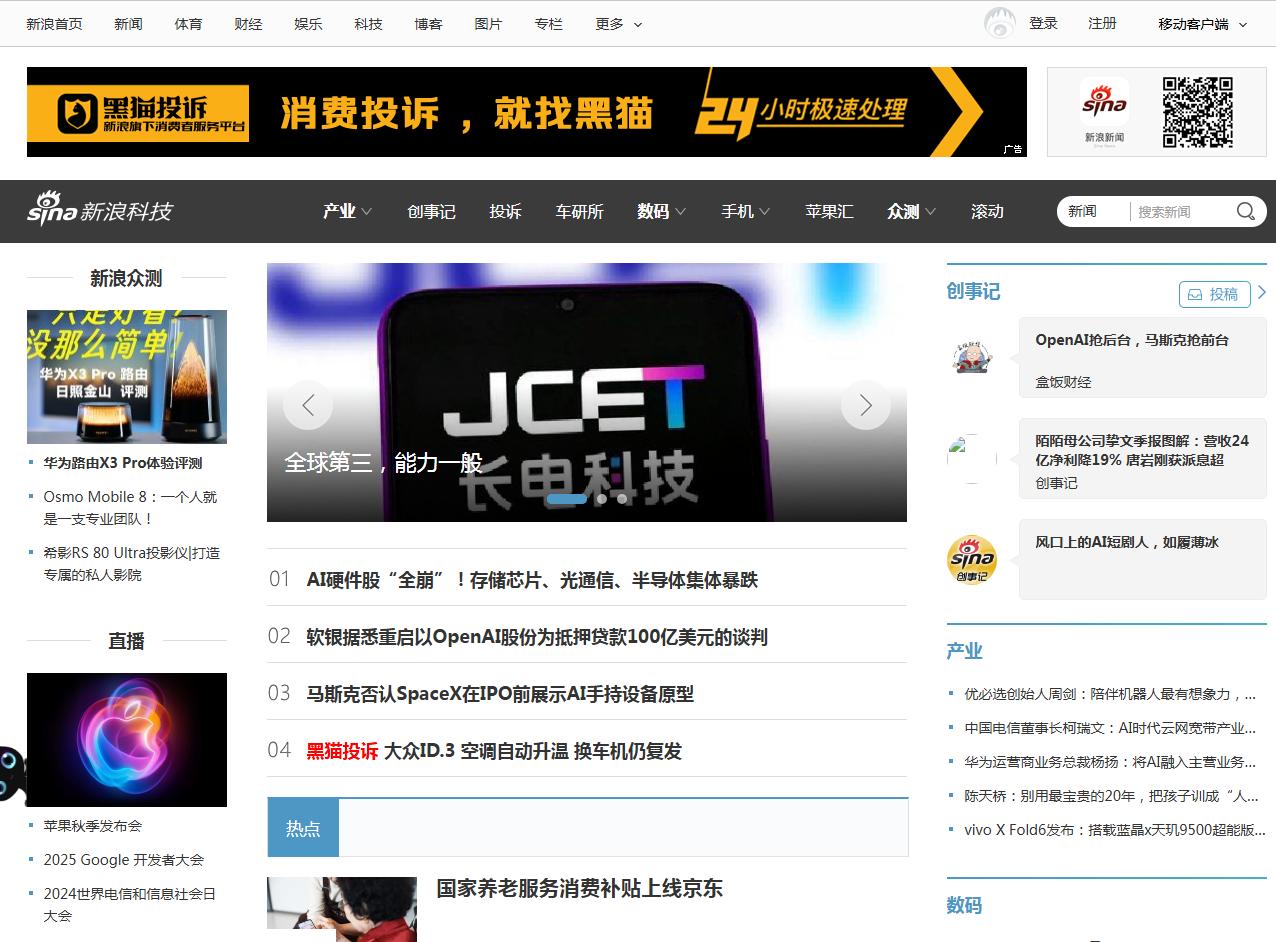Open headline 01 AI硬件股全崩
Viewport: 1276px width, 942px height.
(532, 580)
